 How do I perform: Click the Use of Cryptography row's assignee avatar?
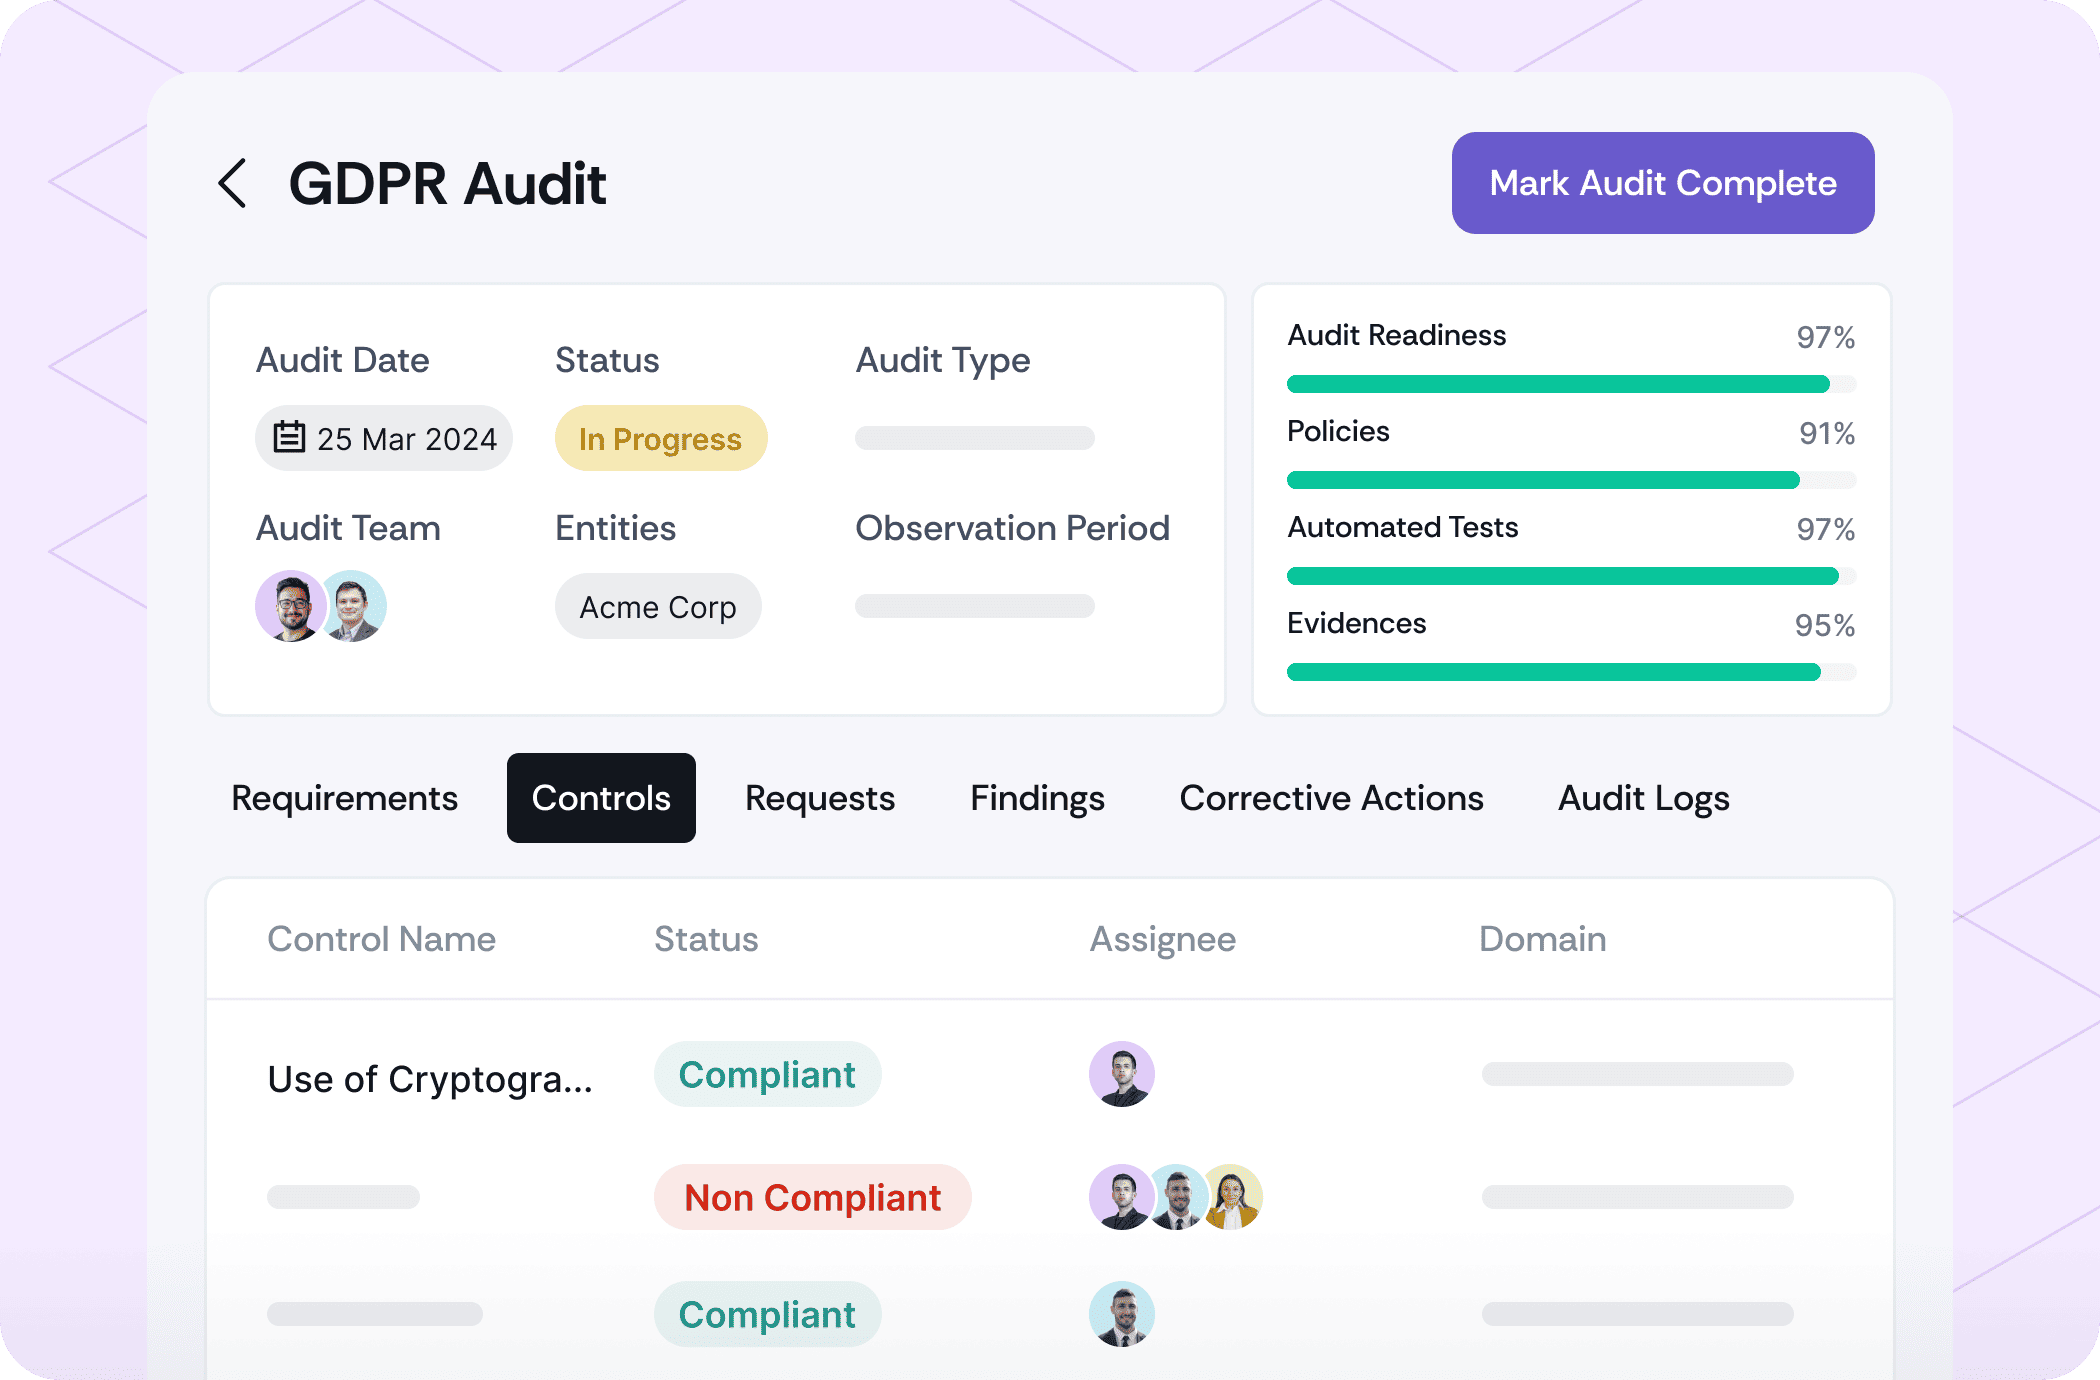point(1121,1075)
